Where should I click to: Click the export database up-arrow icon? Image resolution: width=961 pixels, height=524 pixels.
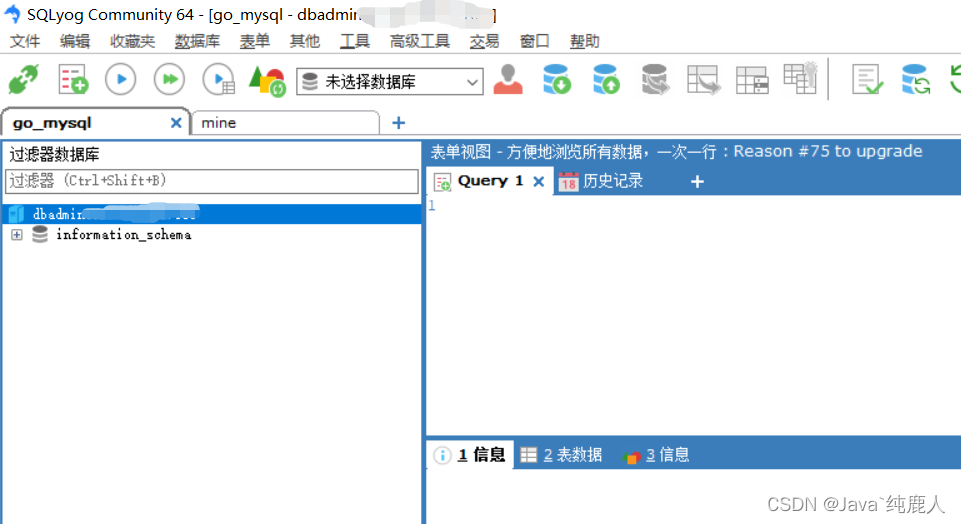click(606, 80)
